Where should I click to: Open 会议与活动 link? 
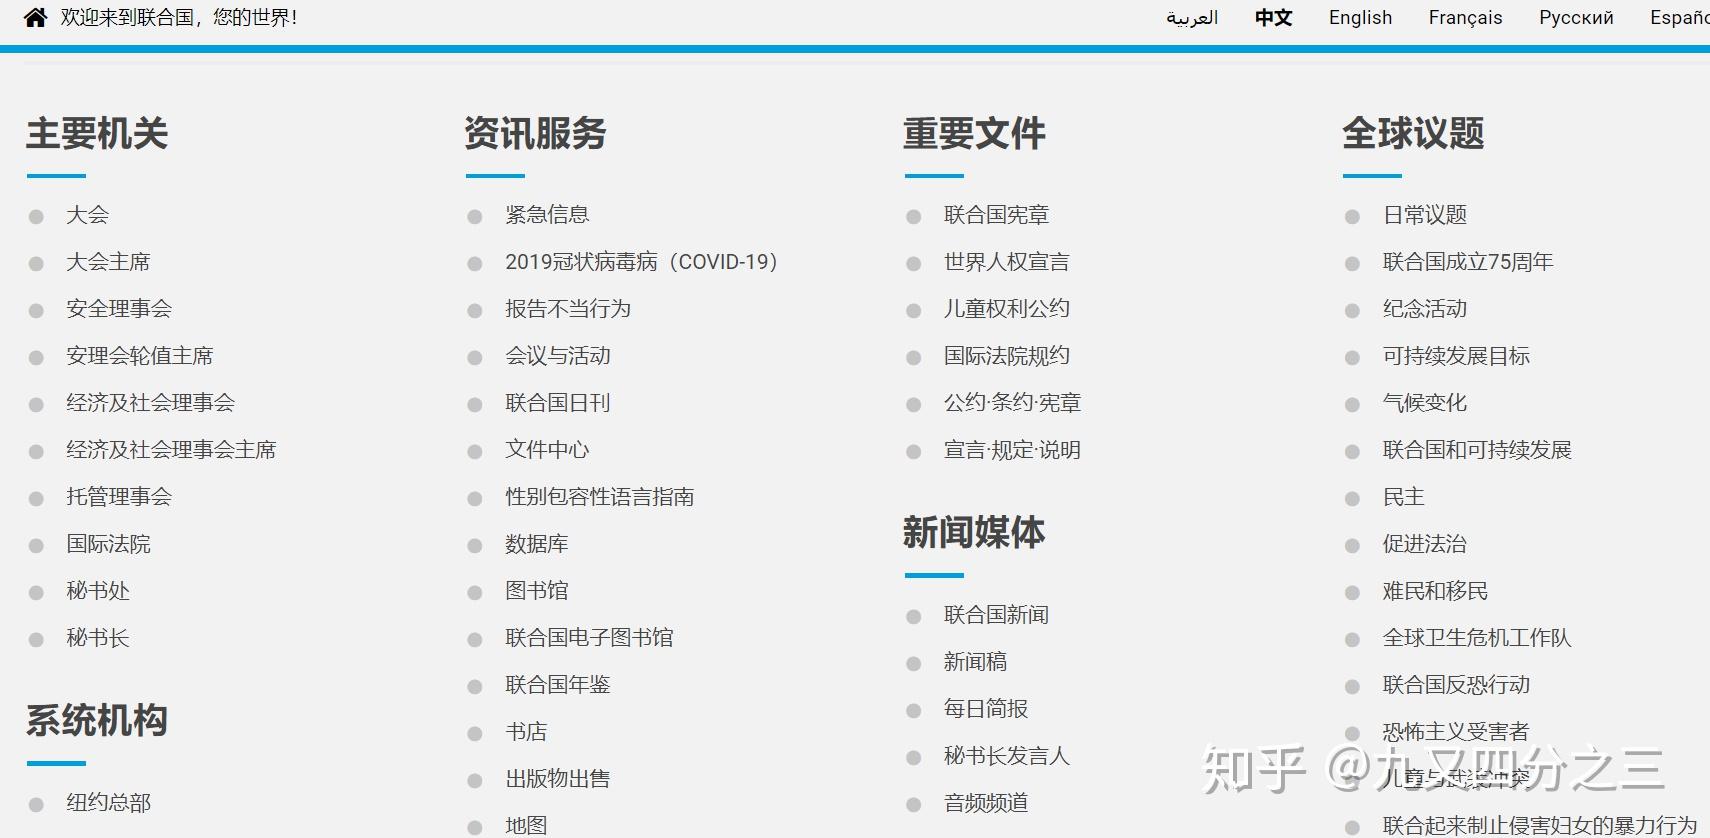(x=558, y=356)
